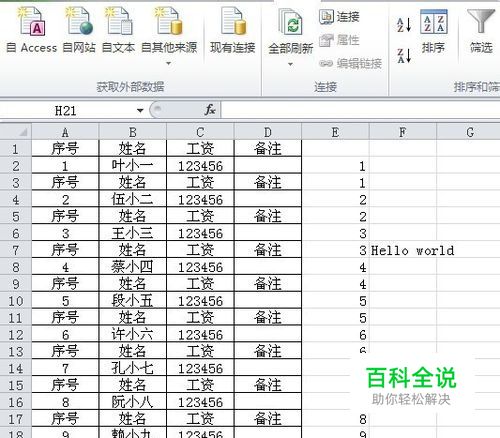Select cell with name 阮小八
Image resolution: width=500 pixels, height=438 pixels.
click(x=133, y=402)
